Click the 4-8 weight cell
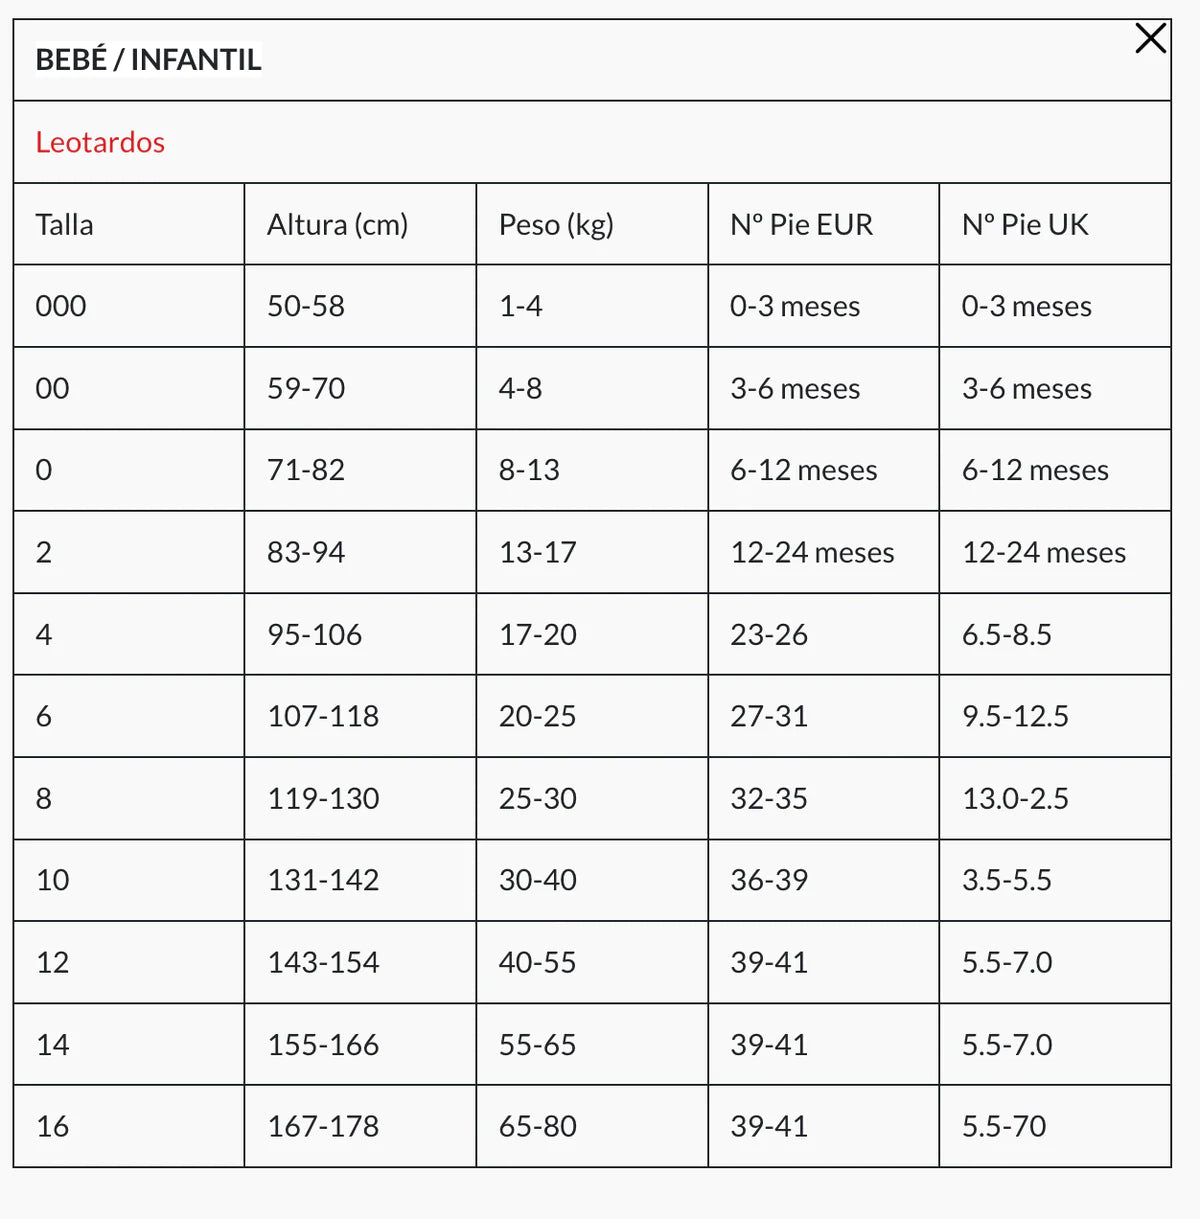This screenshot has height=1219, width=1200. point(520,388)
